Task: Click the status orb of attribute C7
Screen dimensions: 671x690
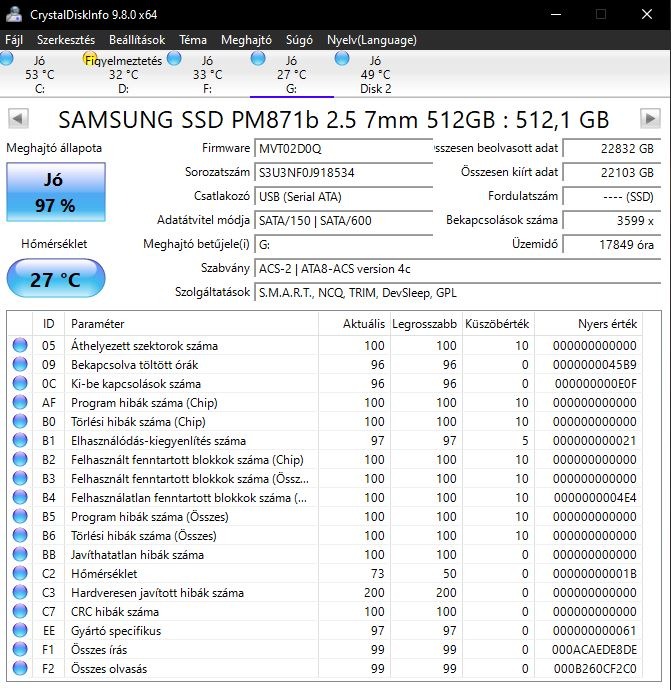Action: click(x=20, y=611)
